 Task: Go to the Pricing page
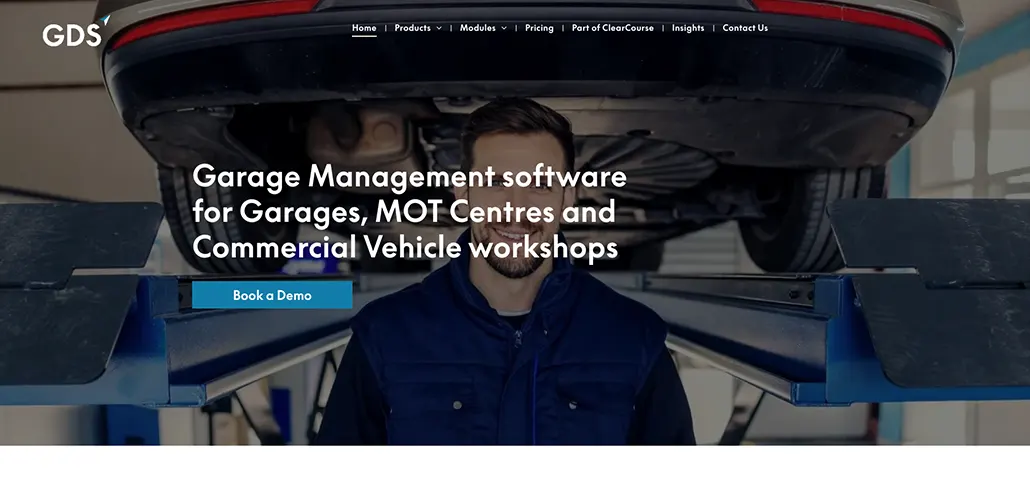(x=539, y=28)
